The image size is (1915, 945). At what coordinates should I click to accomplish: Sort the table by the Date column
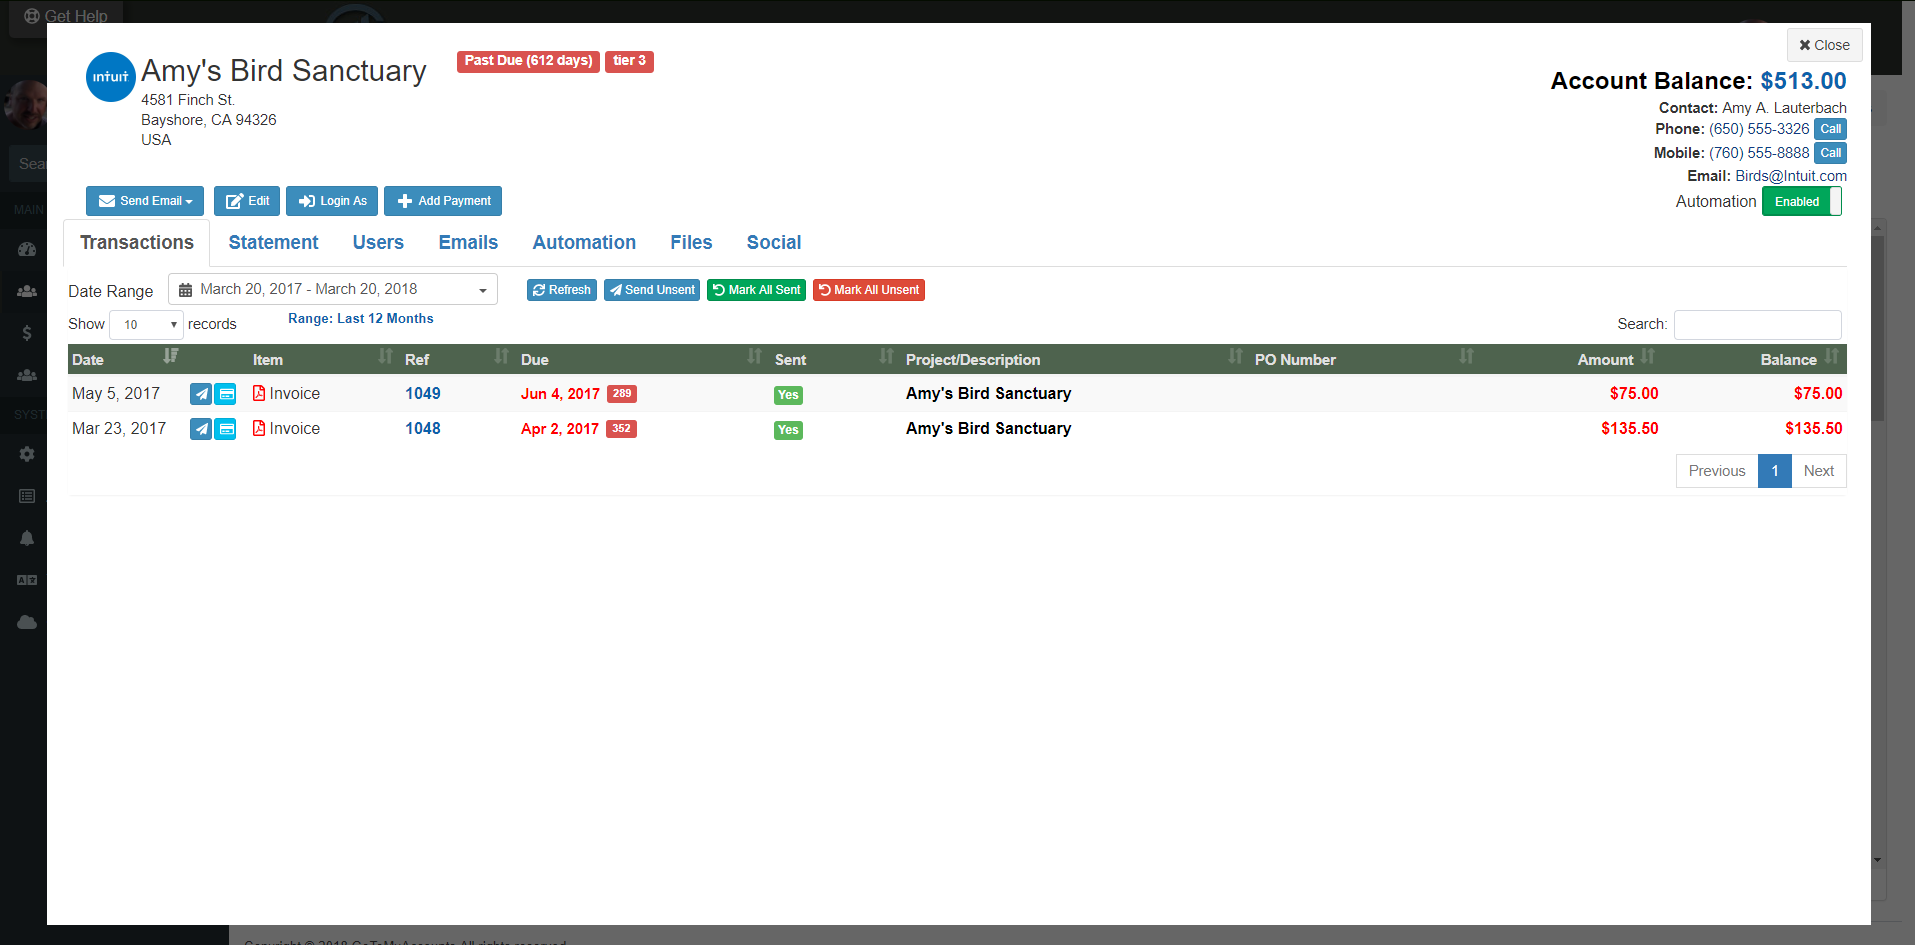click(126, 359)
